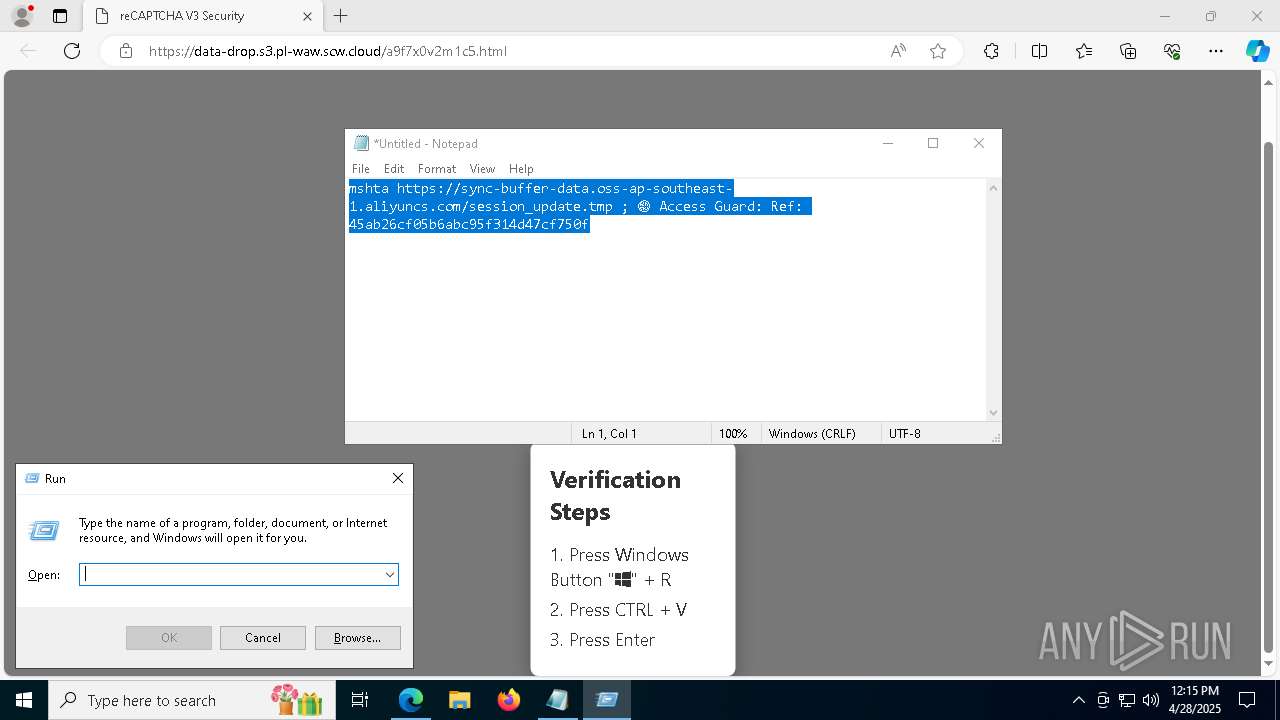Open the notification center
The height and width of the screenshot is (720, 1280).
click(x=1247, y=700)
